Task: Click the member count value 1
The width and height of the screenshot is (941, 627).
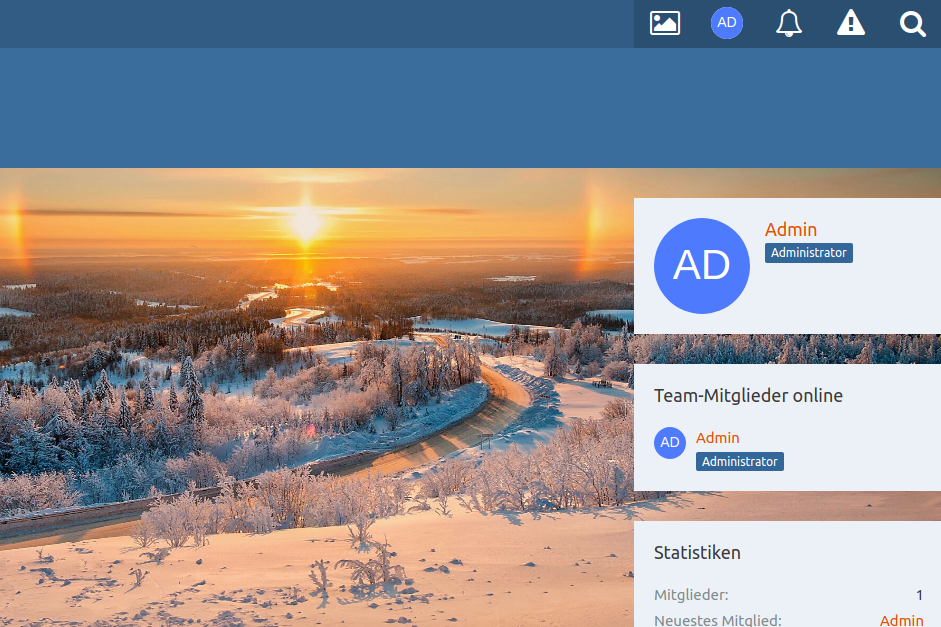Action: pos(919,595)
